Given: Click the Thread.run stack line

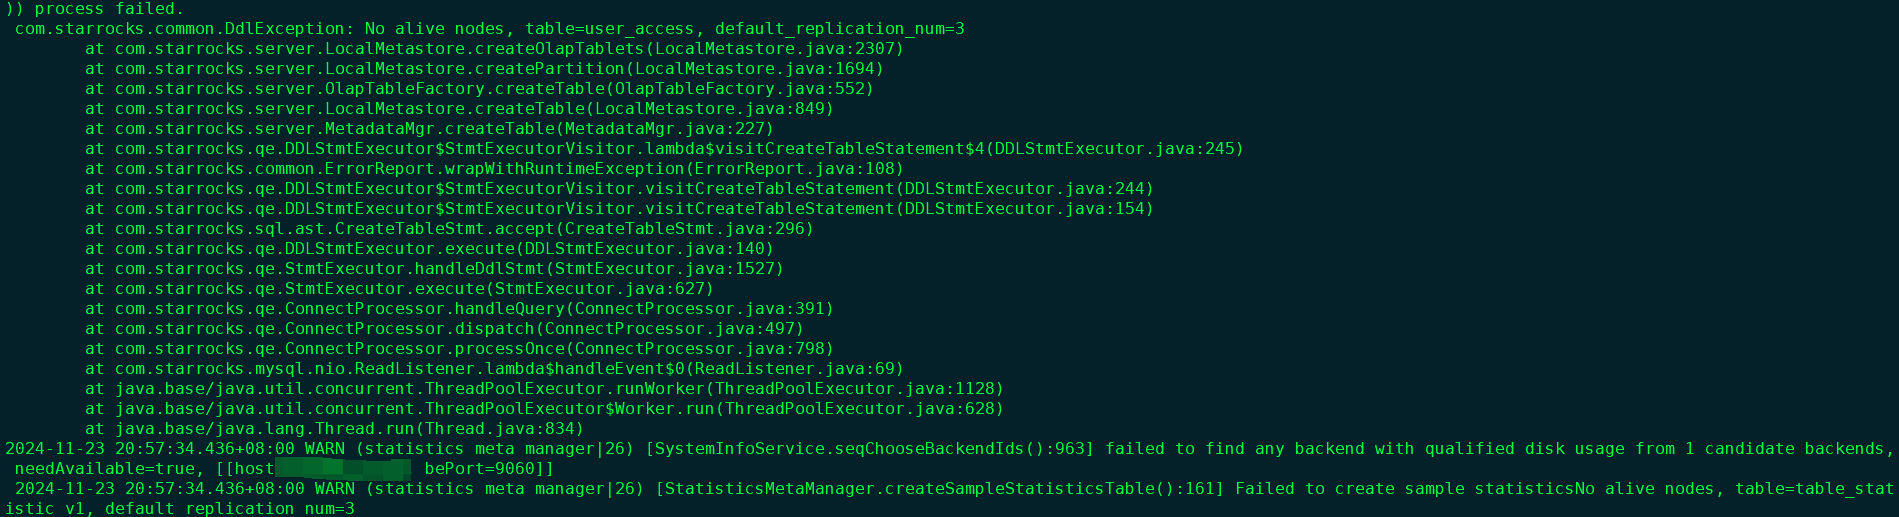Looking at the screenshot, I should click(x=334, y=429).
